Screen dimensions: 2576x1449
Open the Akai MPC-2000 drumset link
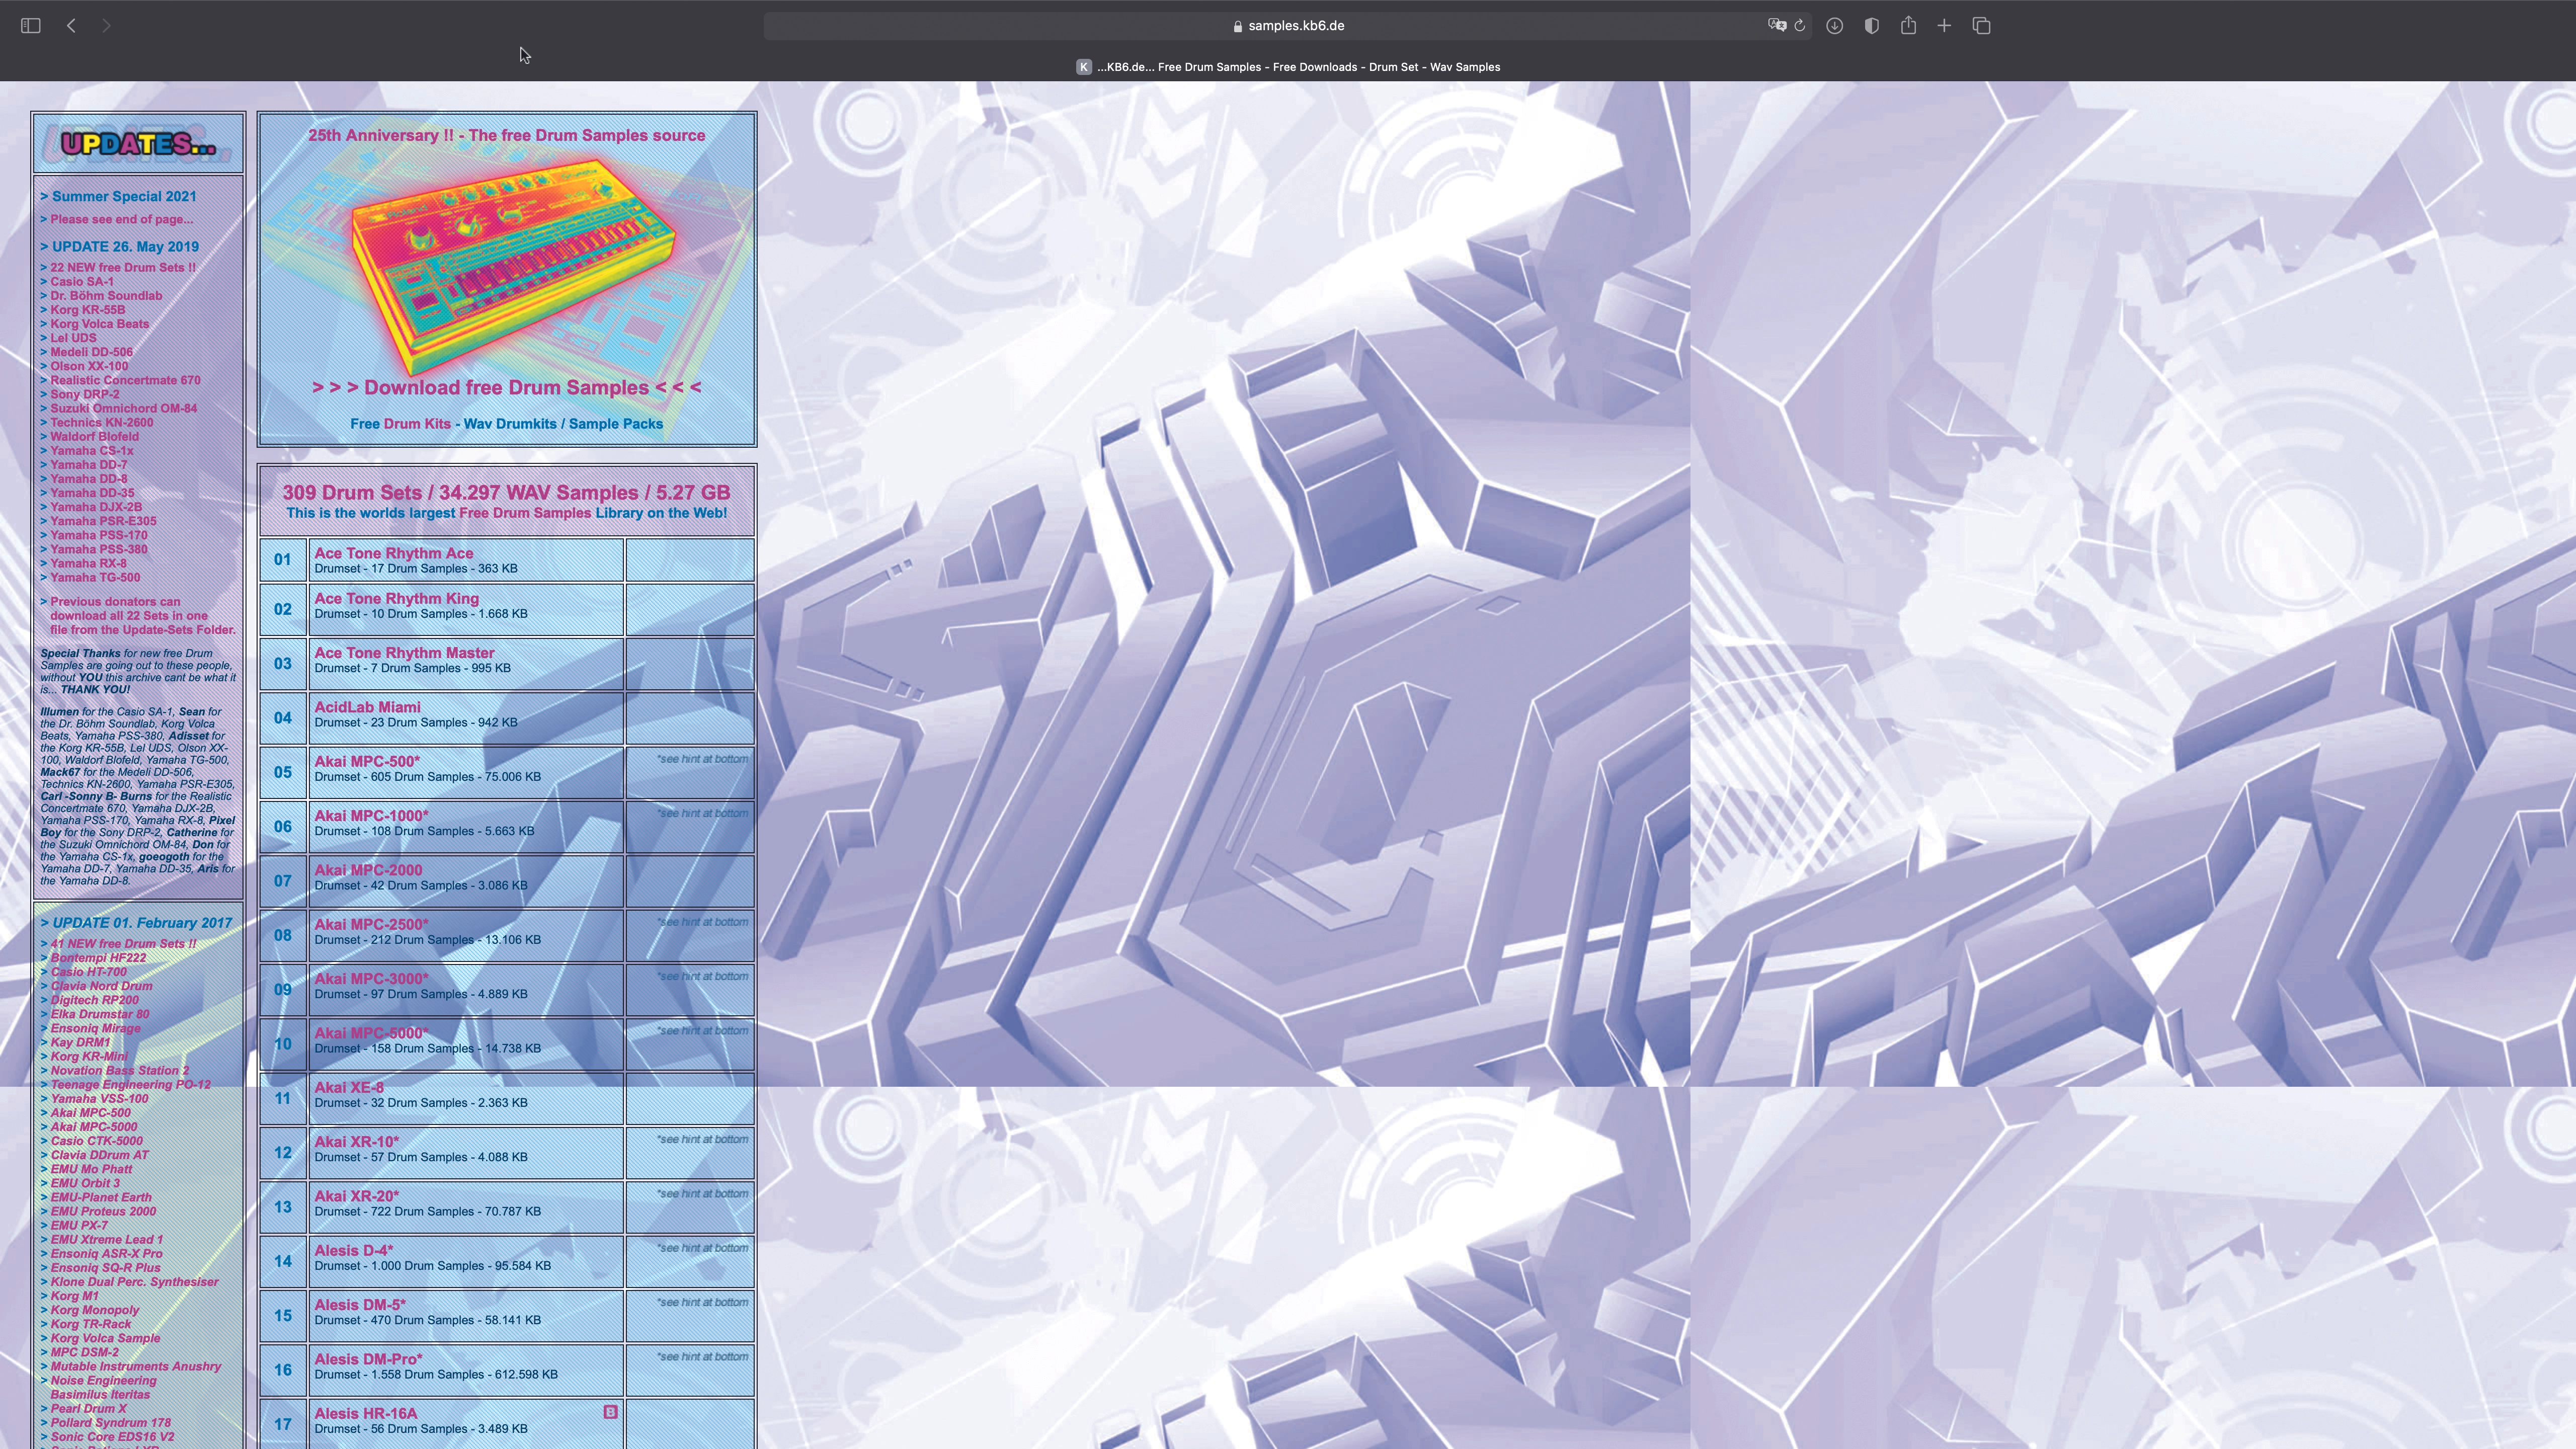pyautogui.click(x=368, y=870)
